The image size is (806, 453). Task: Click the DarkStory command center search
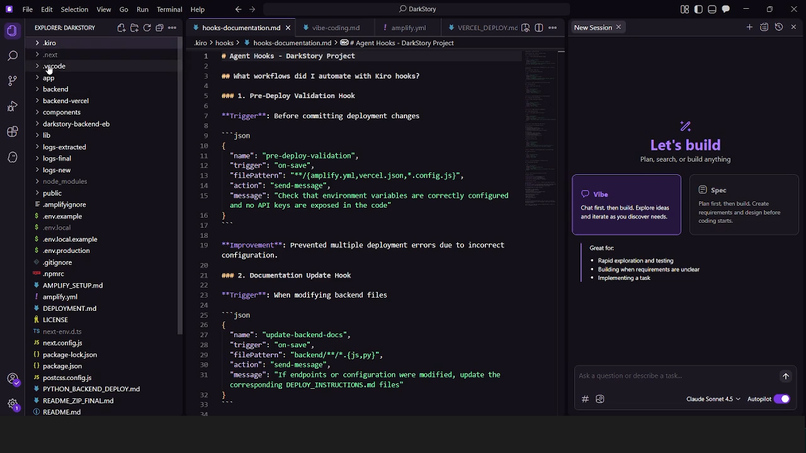coord(417,9)
